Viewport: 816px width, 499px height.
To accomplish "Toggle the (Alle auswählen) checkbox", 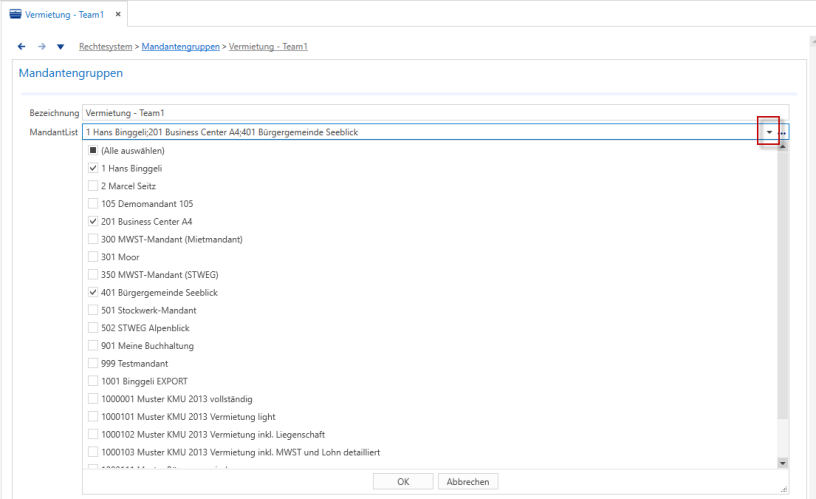I will pyautogui.click(x=93, y=150).
